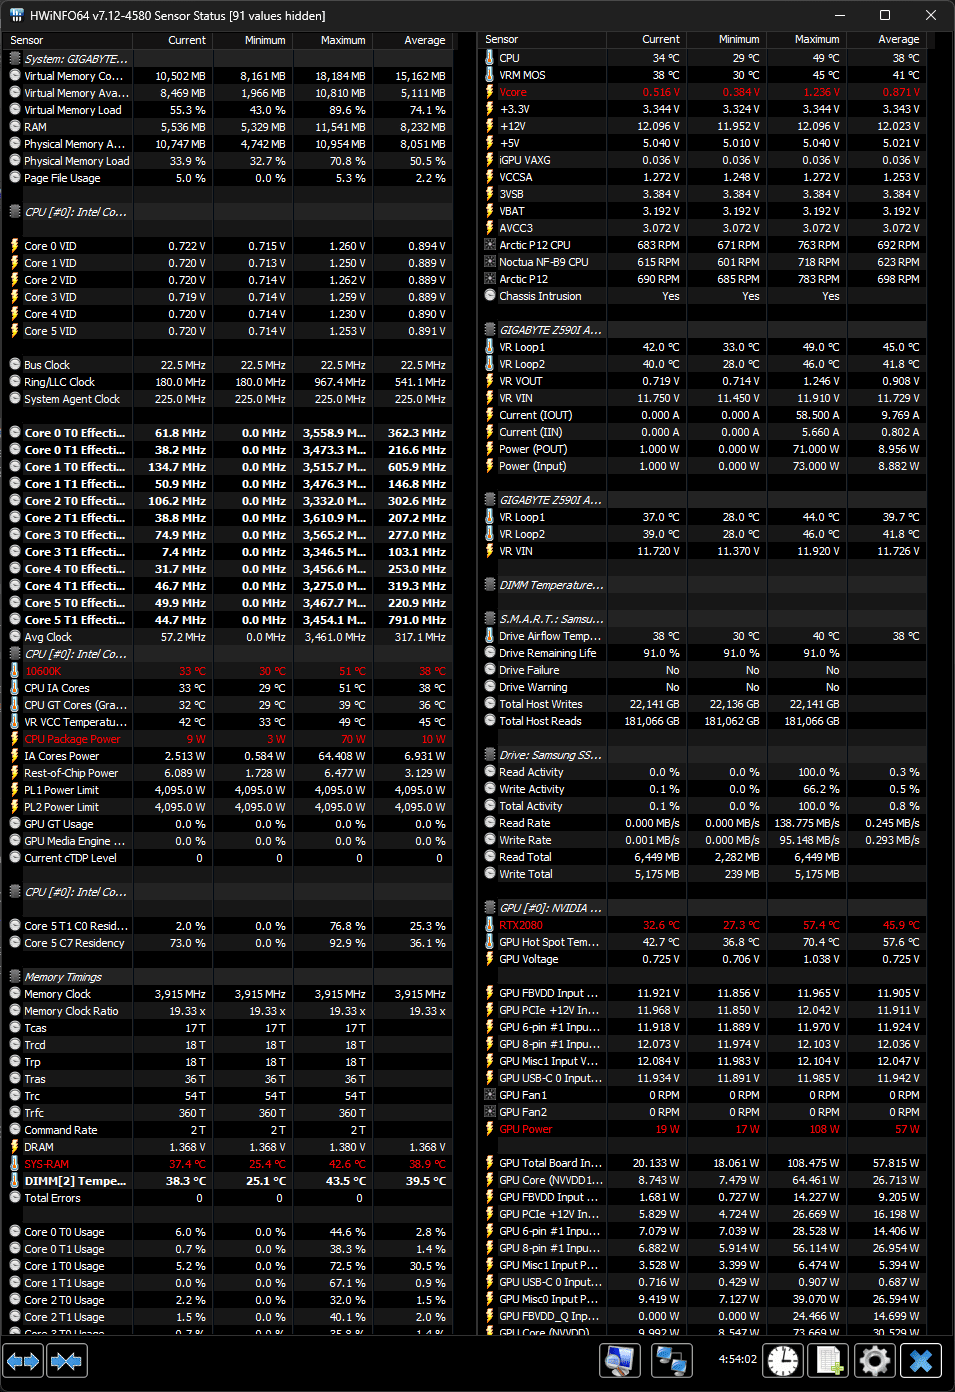
Task: Click the left panel Sensor column header
Action: pyautogui.click(x=69, y=40)
